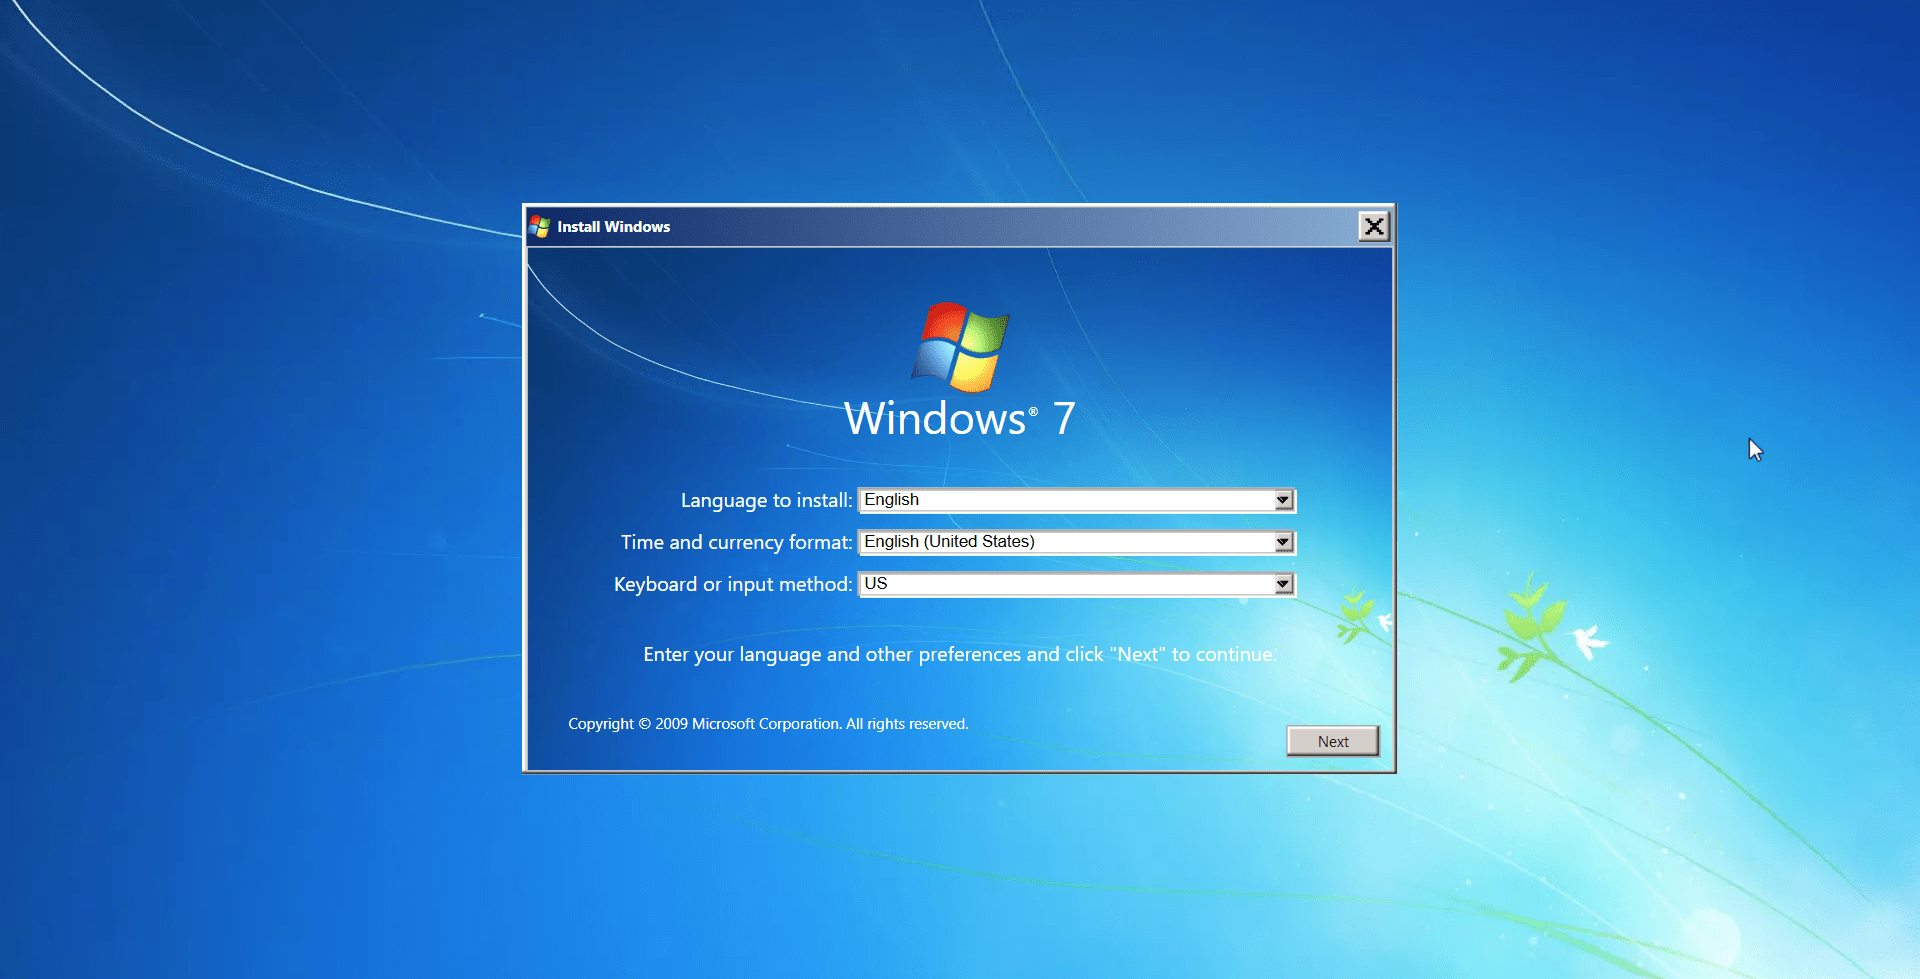The width and height of the screenshot is (1920, 979).
Task: Click the Next button to continue
Action: pyautogui.click(x=1332, y=740)
